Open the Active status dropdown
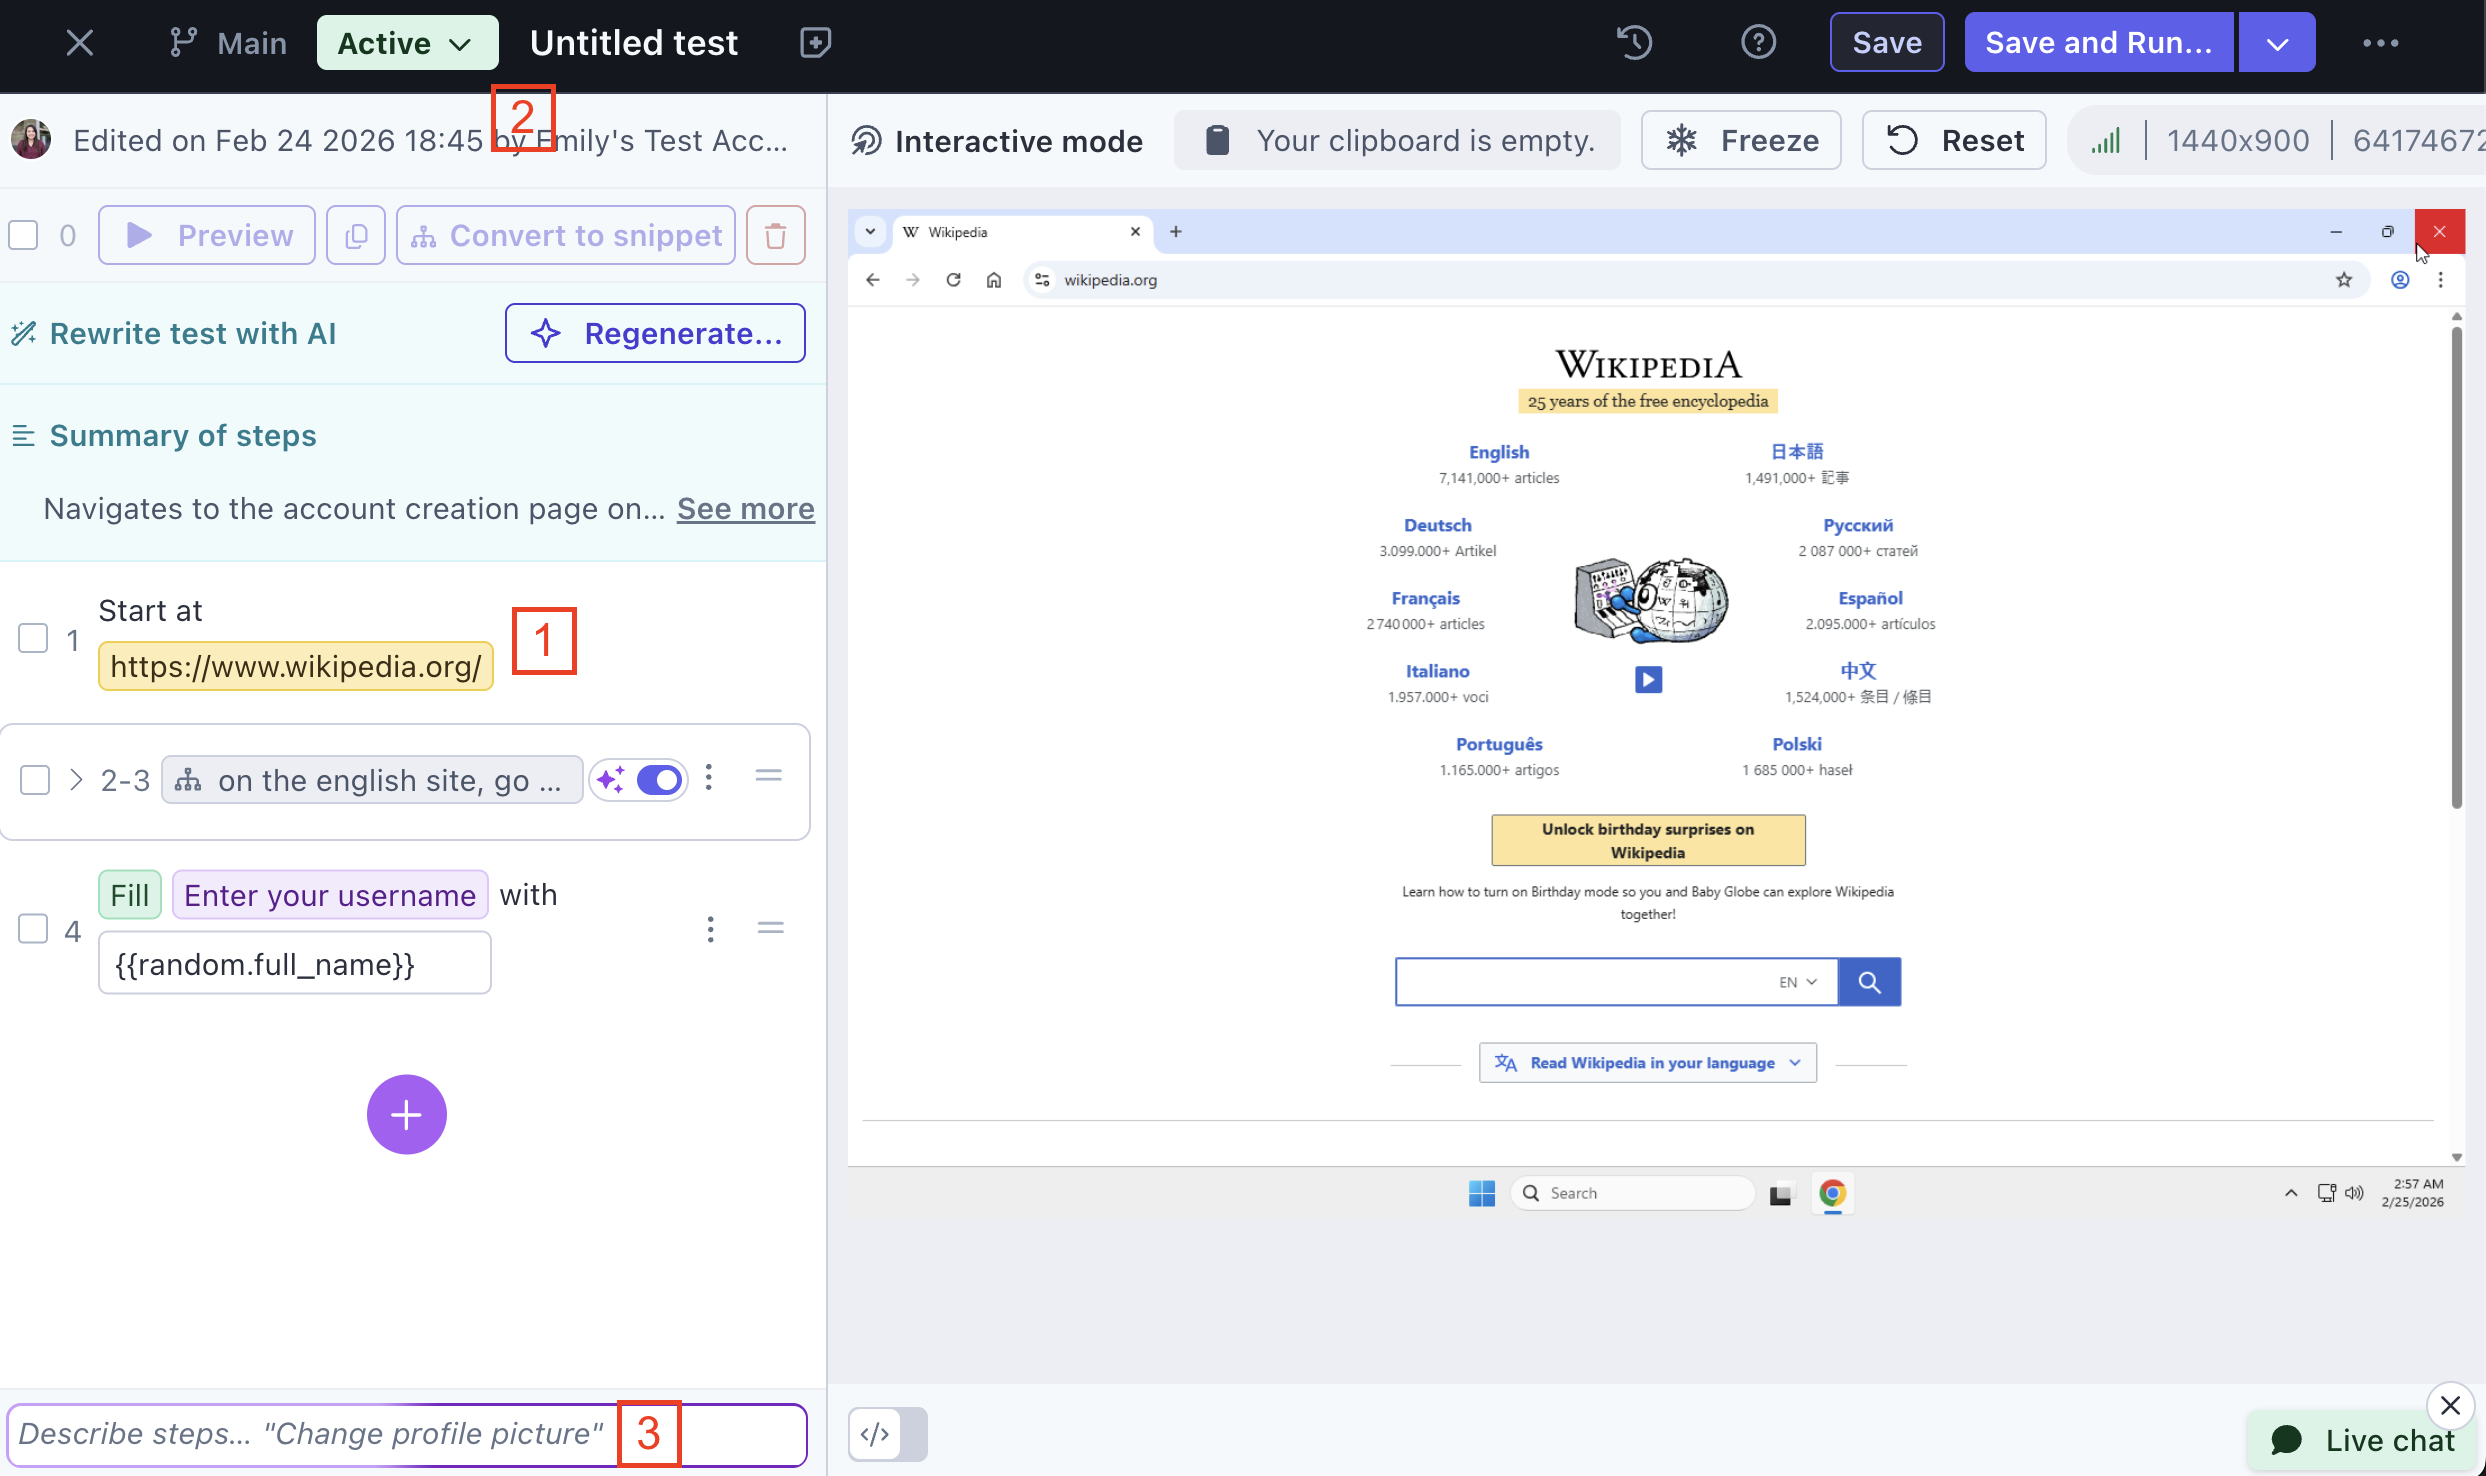2486x1476 pixels. [406, 43]
